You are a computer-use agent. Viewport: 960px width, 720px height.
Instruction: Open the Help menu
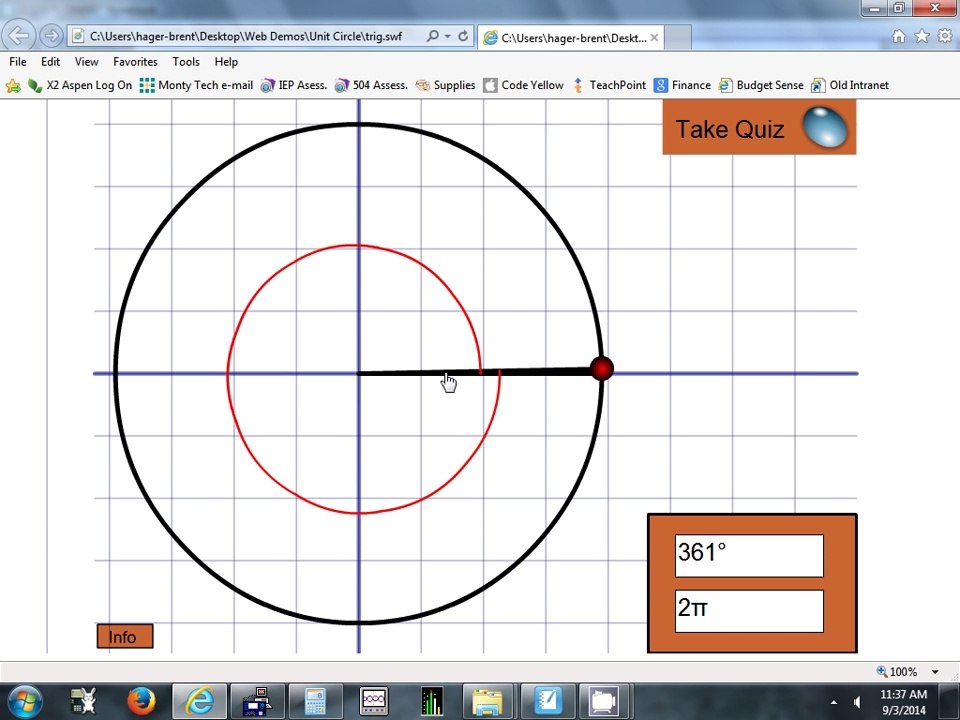pos(226,62)
